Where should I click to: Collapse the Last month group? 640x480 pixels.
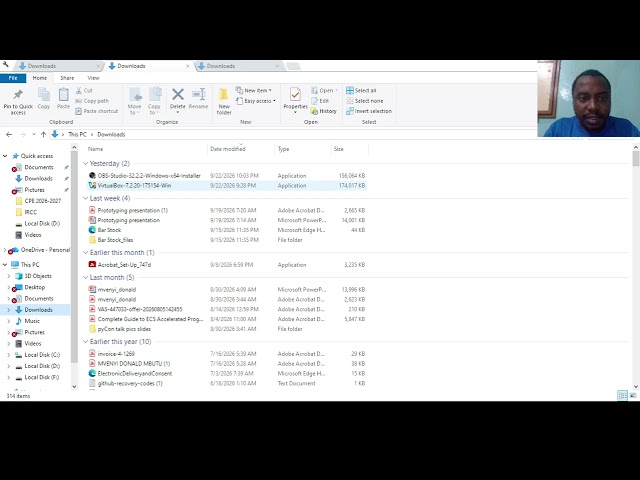pyautogui.click(x=85, y=278)
